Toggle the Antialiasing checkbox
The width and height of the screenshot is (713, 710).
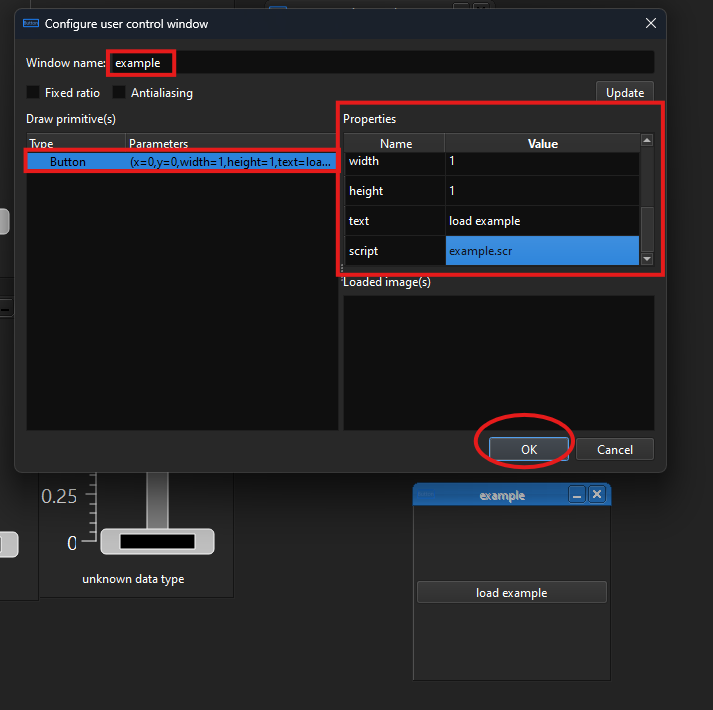click(120, 93)
